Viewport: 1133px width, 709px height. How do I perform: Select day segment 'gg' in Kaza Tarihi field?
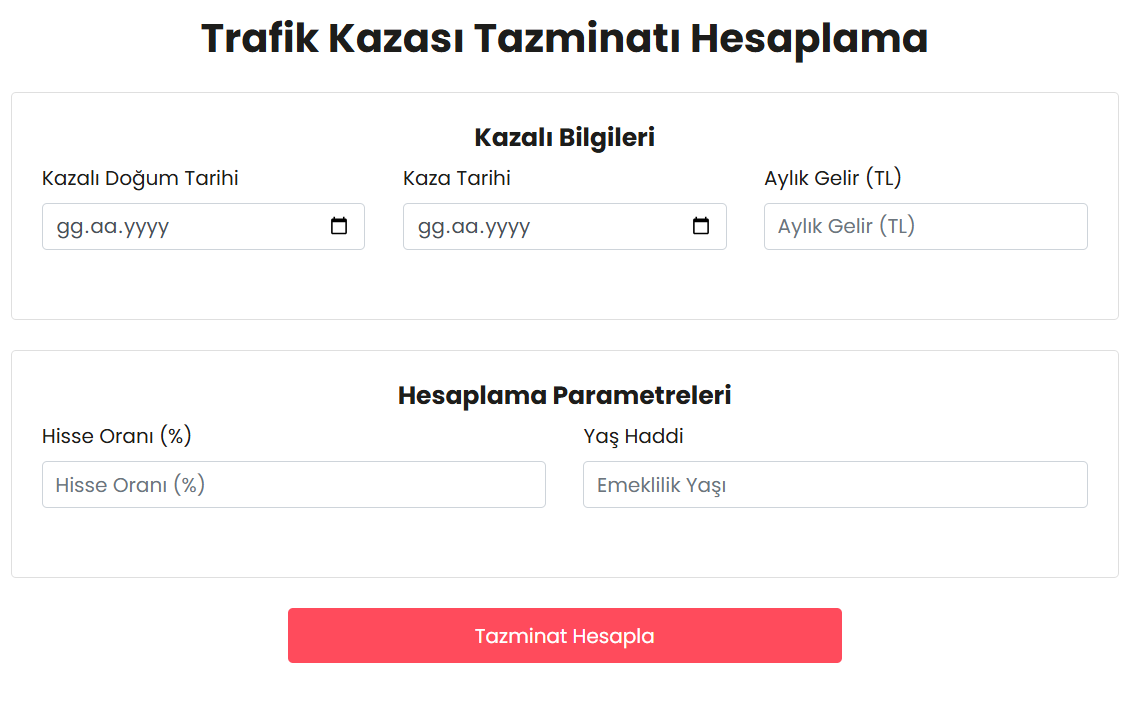429,227
